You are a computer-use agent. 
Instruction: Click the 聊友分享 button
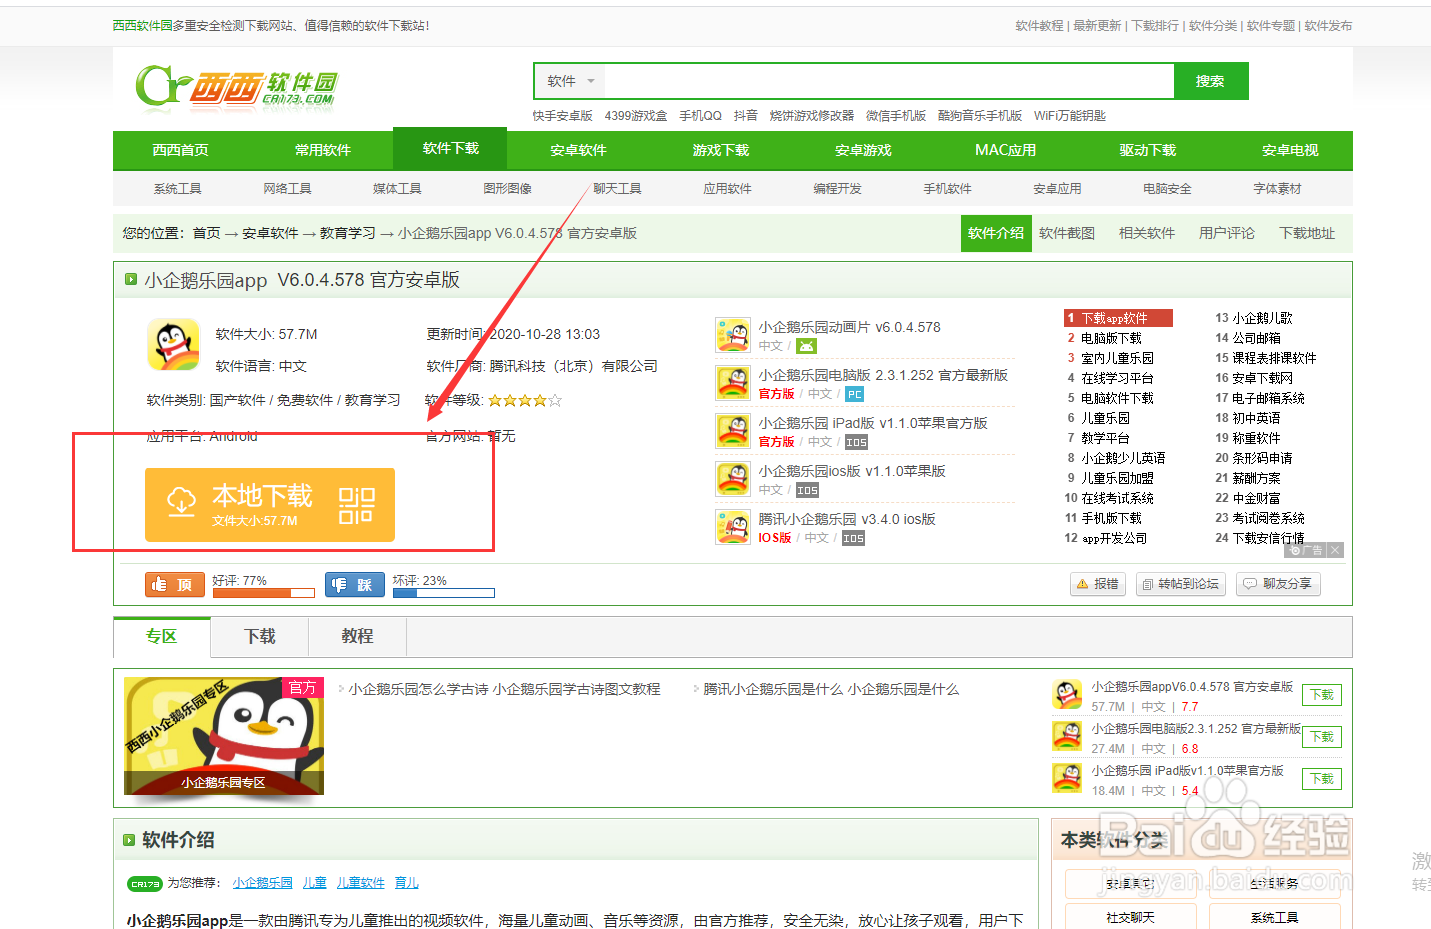coord(1278,584)
